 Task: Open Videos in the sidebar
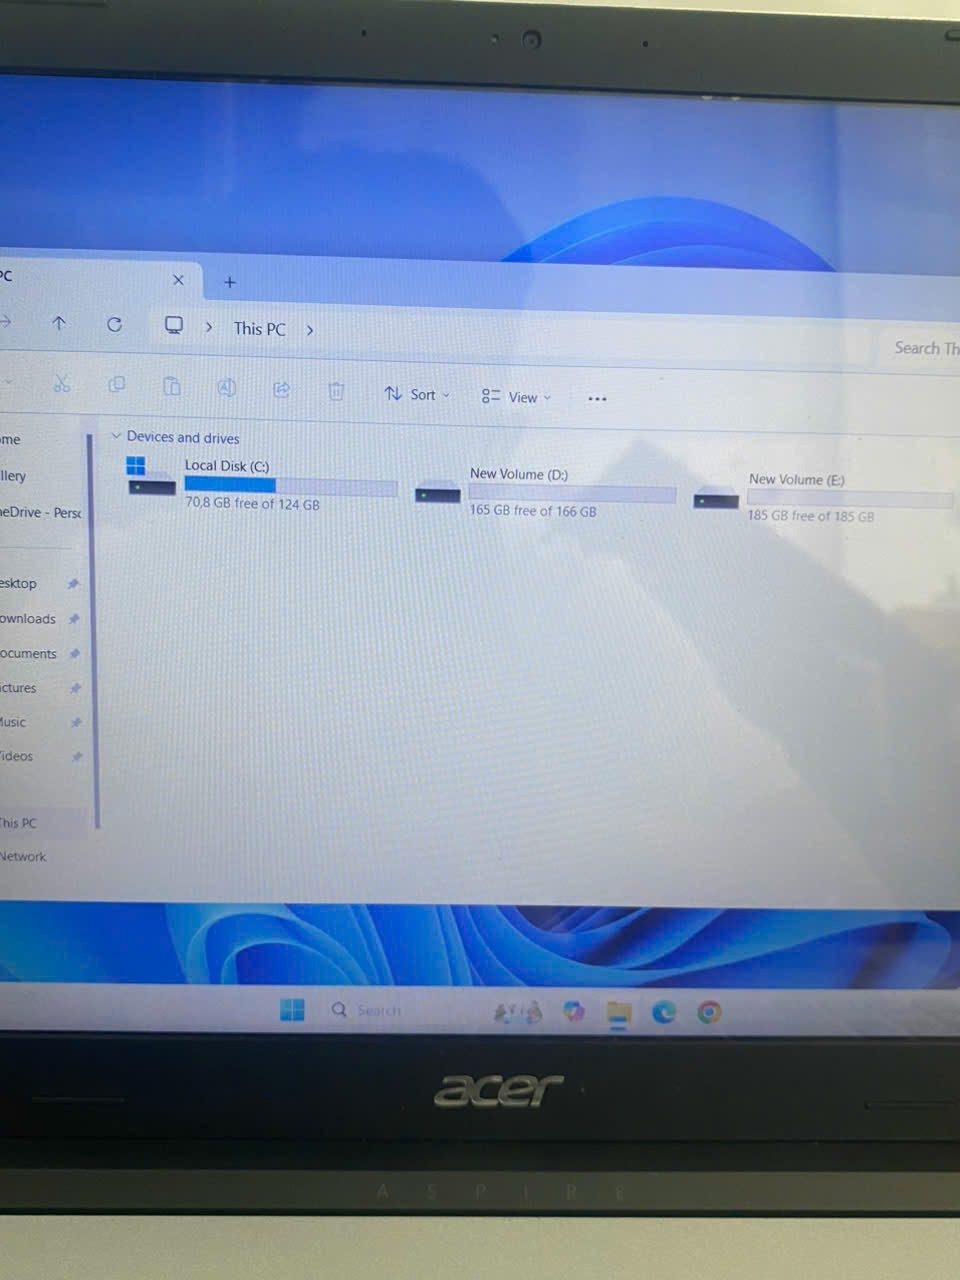click(x=16, y=756)
